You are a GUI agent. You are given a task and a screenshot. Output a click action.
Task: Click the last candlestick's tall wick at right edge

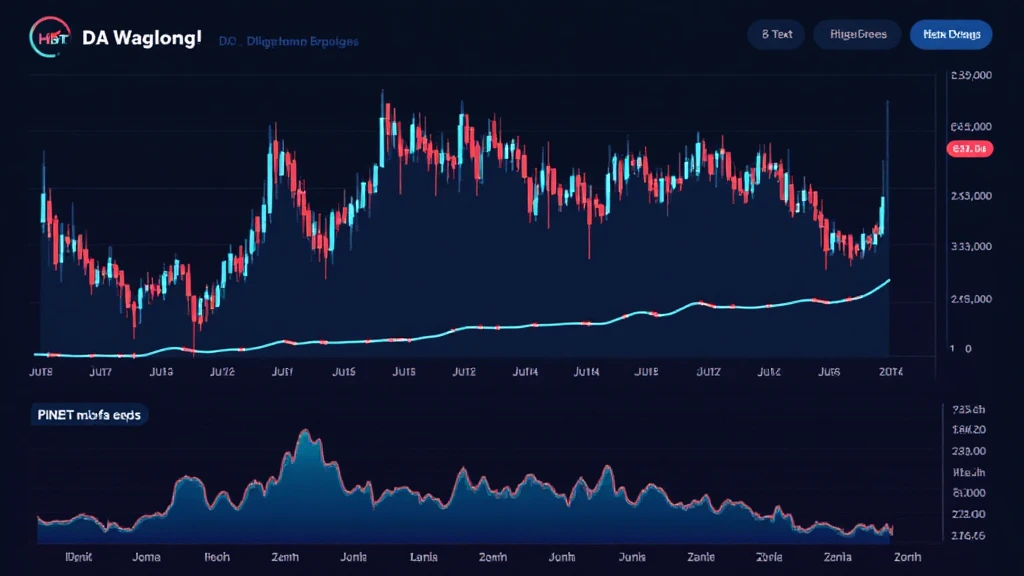pos(886,130)
